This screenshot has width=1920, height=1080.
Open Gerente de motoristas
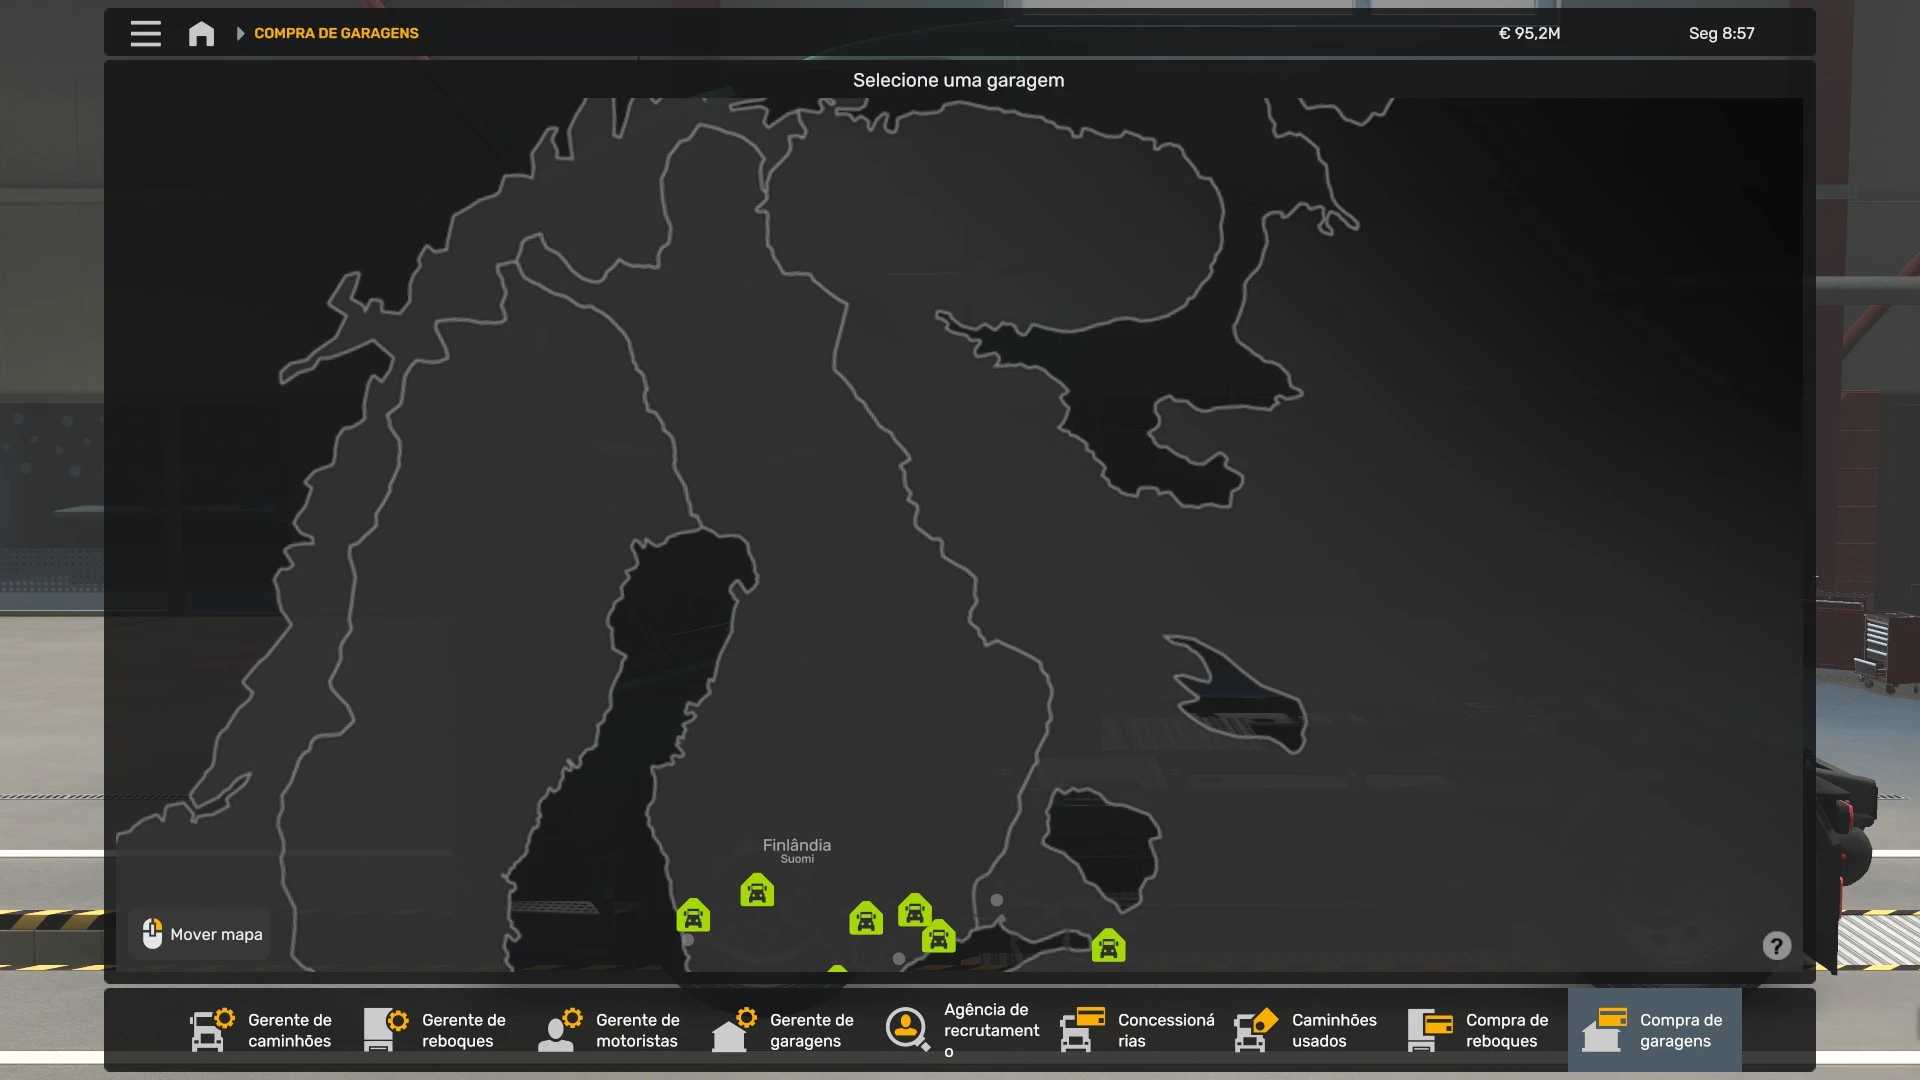click(610, 1030)
